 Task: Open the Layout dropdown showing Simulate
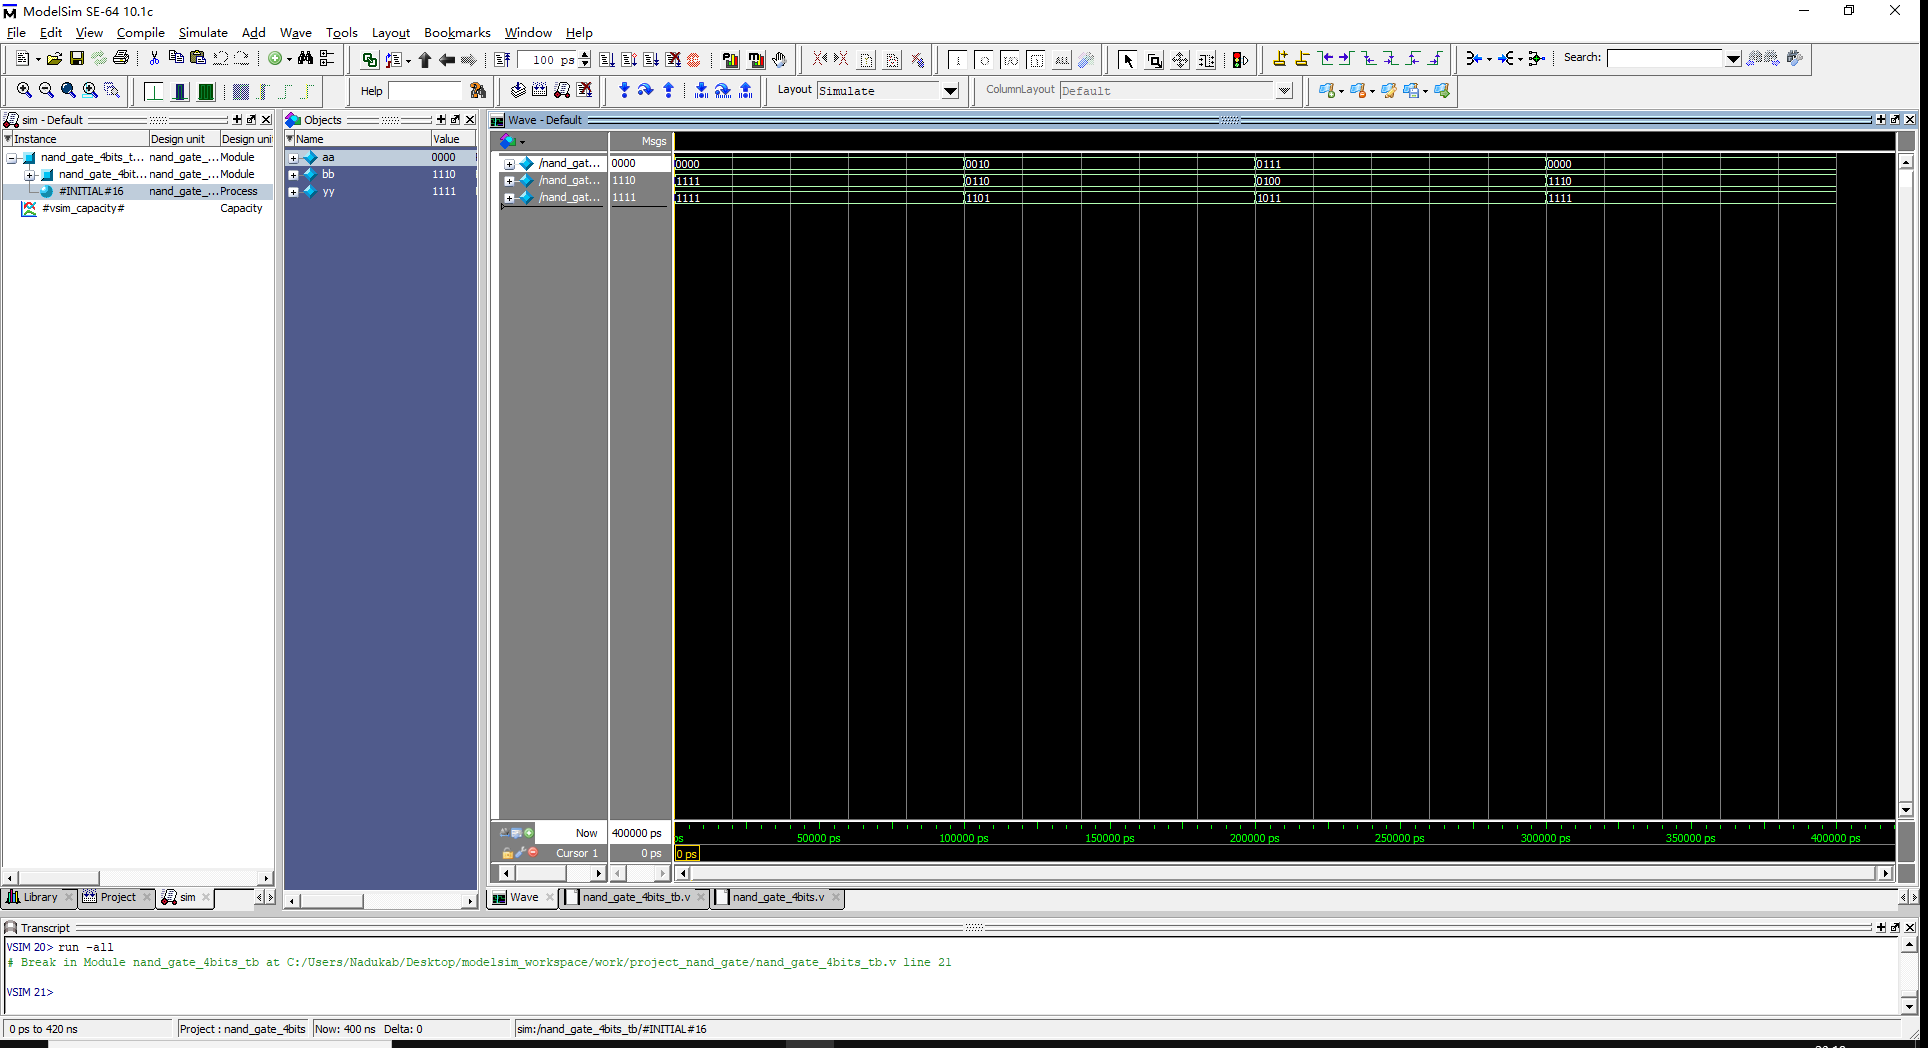point(949,91)
